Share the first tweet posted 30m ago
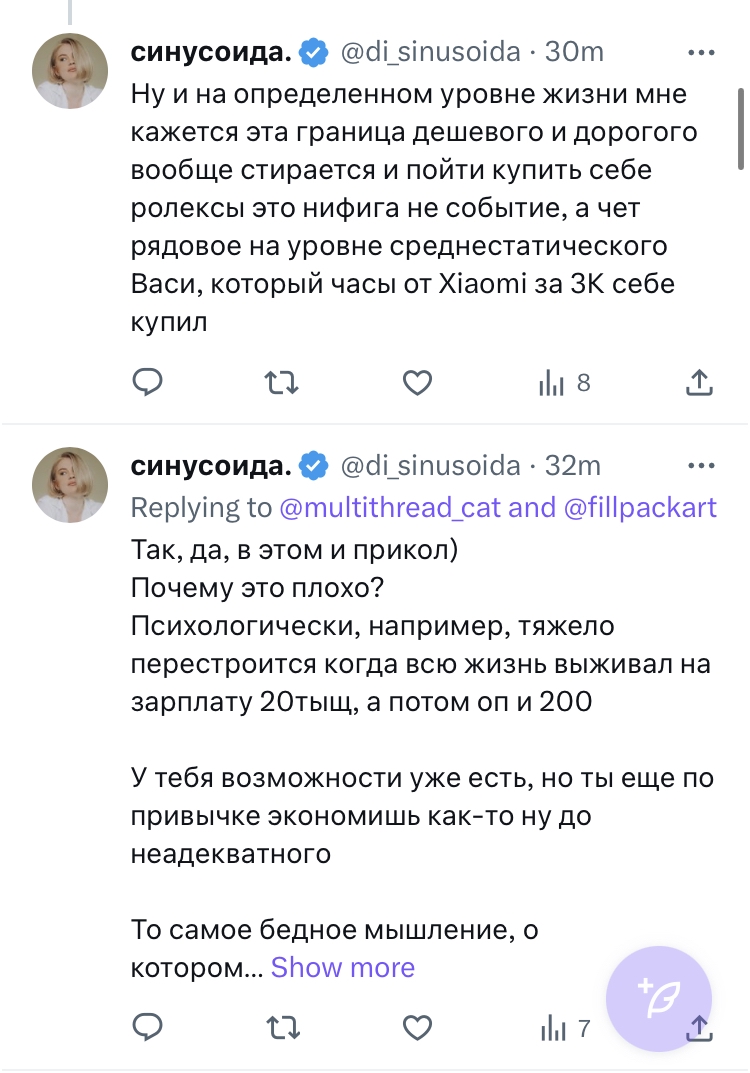The image size is (750, 1073). coord(699,383)
